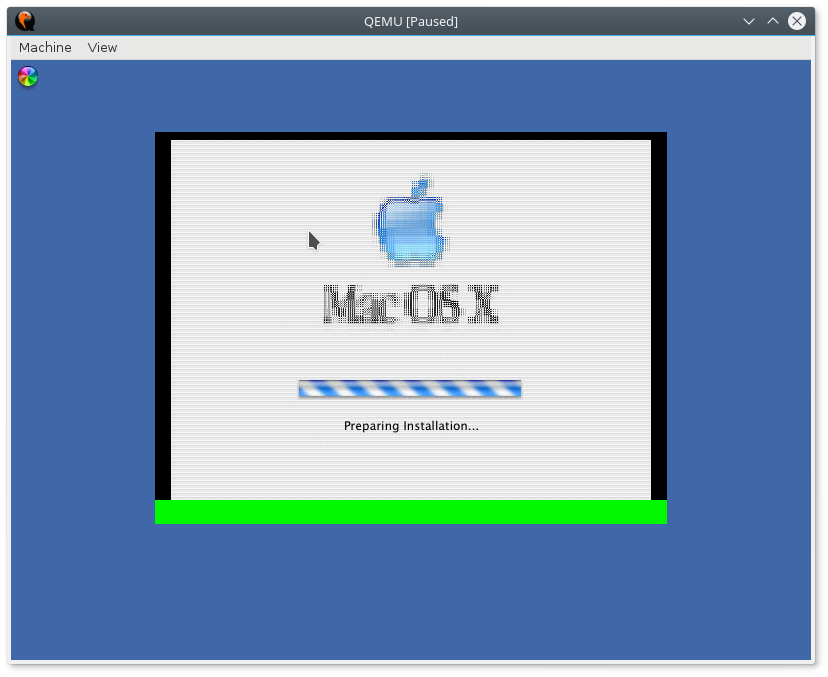The image size is (828, 677).
Task: Close the QEMU window
Action: [797, 21]
